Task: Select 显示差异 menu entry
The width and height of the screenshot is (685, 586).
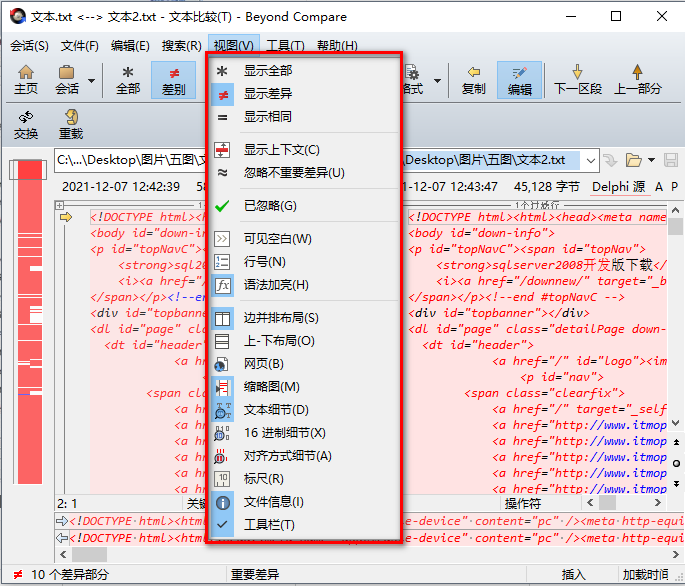Action: click(304, 94)
